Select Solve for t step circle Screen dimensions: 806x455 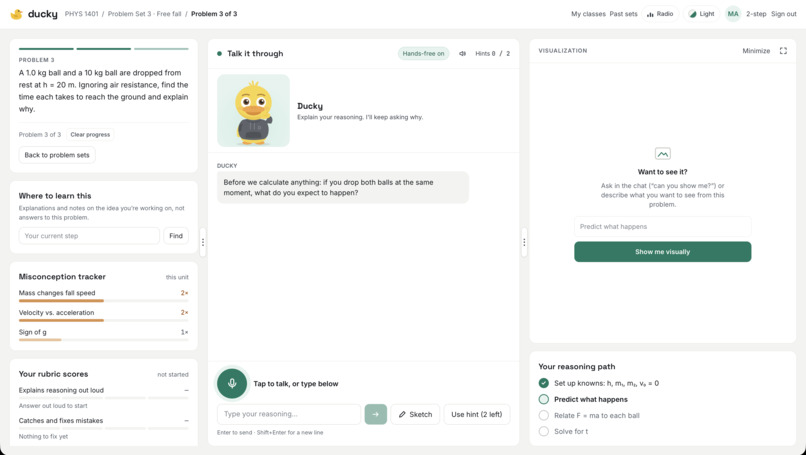pos(543,431)
